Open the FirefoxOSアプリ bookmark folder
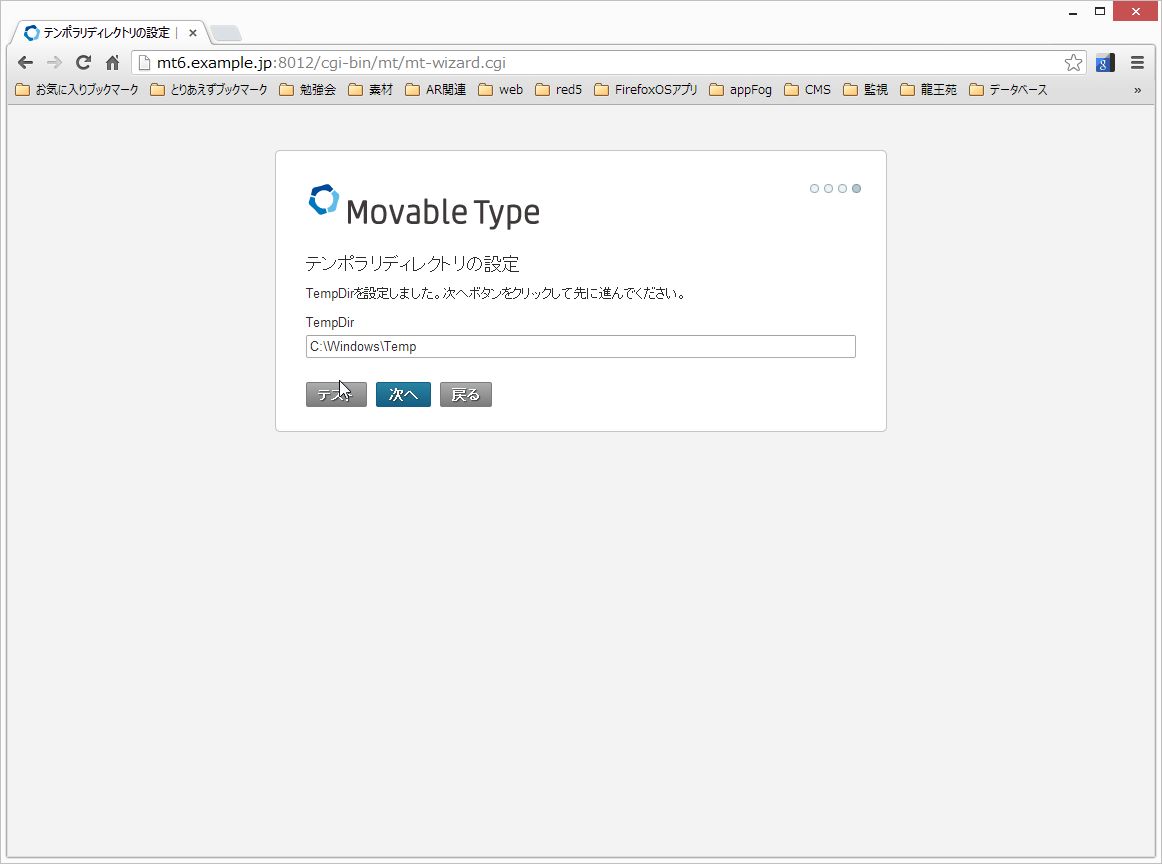 pos(646,90)
